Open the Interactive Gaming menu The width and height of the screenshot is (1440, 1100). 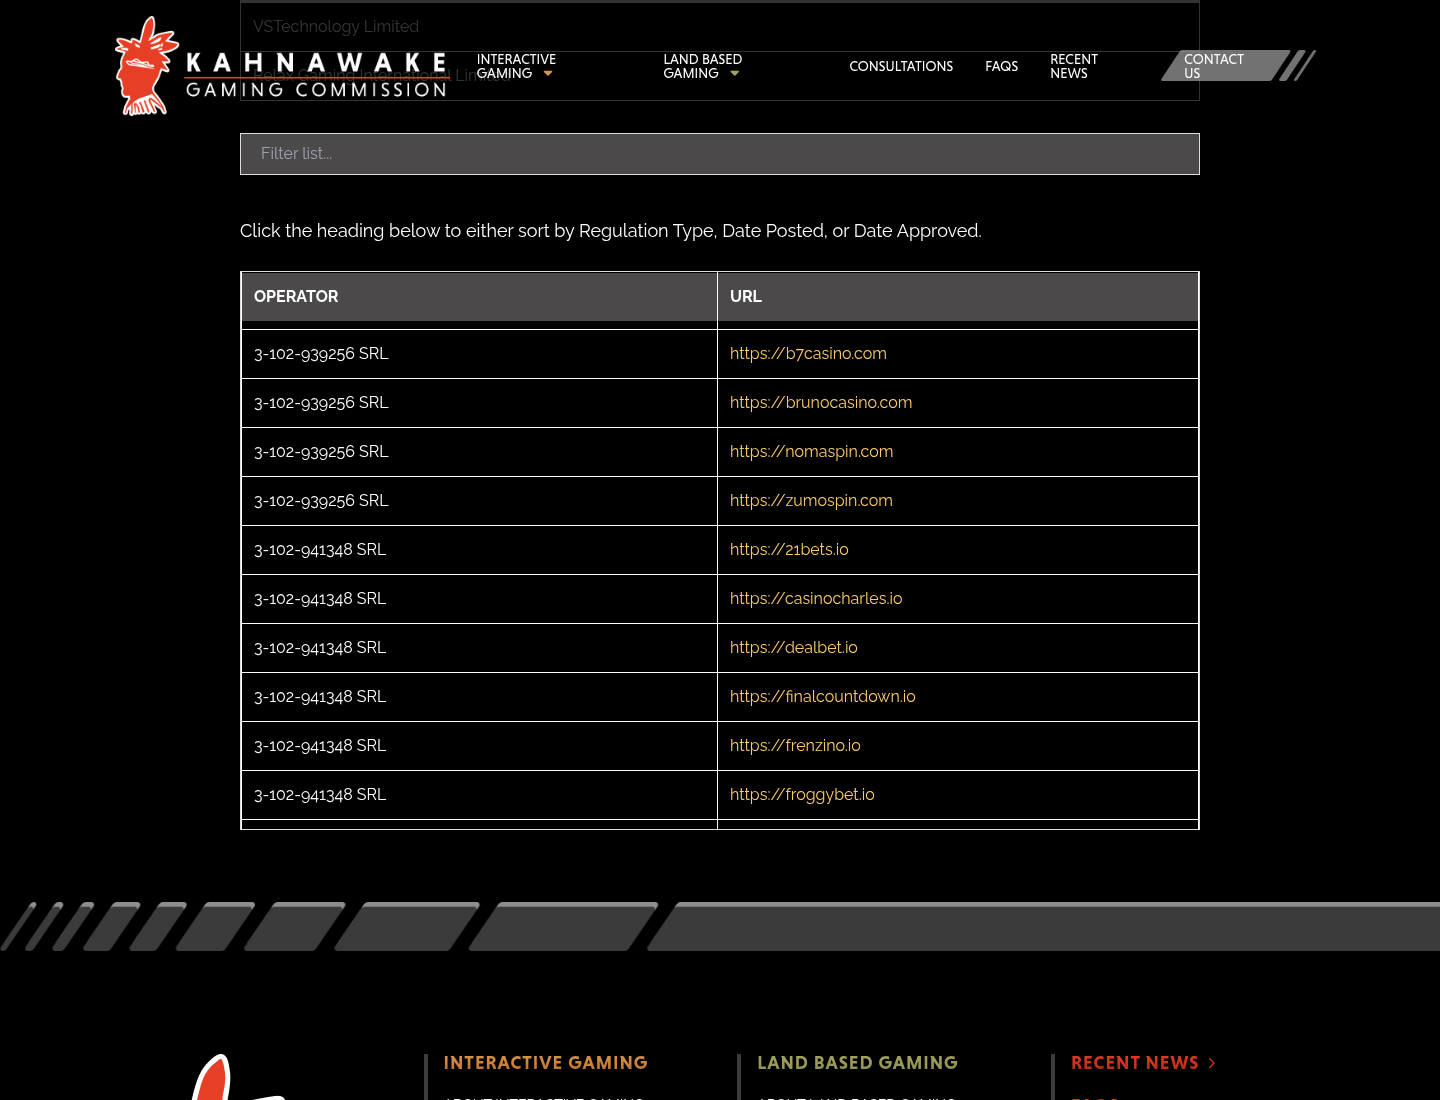point(516,66)
